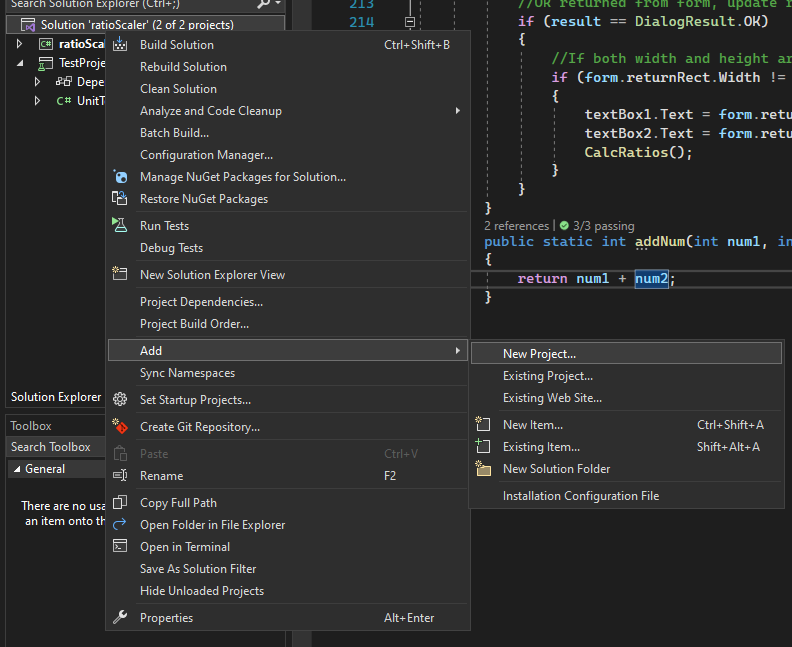This screenshot has height=647, width=792.
Task: Collapse code block at line 214
Action: (x=410, y=22)
